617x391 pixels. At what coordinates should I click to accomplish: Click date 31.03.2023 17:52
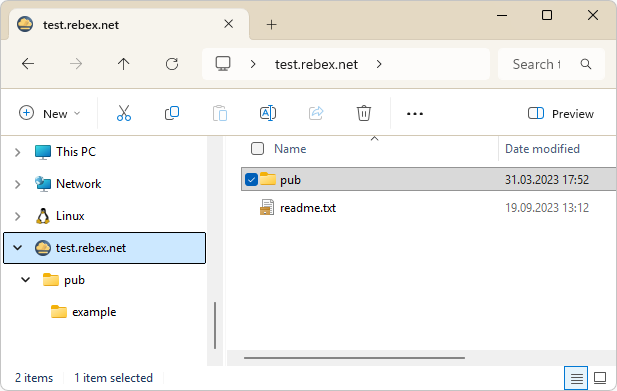pos(547,180)
